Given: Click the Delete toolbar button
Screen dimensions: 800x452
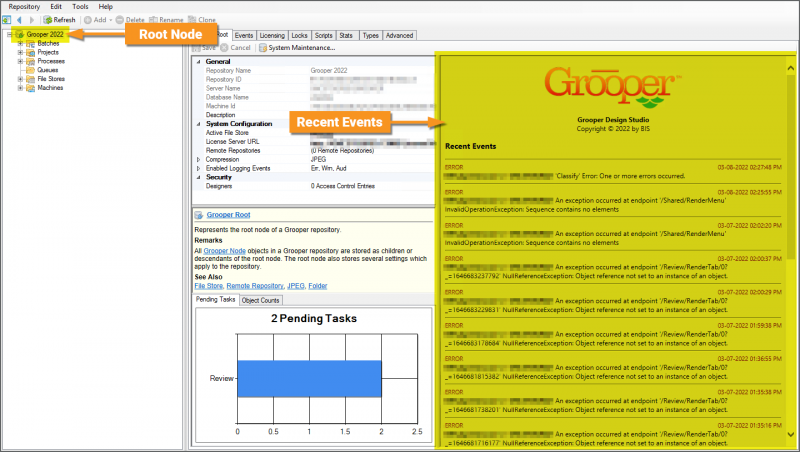Looking at the screenshot, I should pyautogui.click(x=130, y=20).
